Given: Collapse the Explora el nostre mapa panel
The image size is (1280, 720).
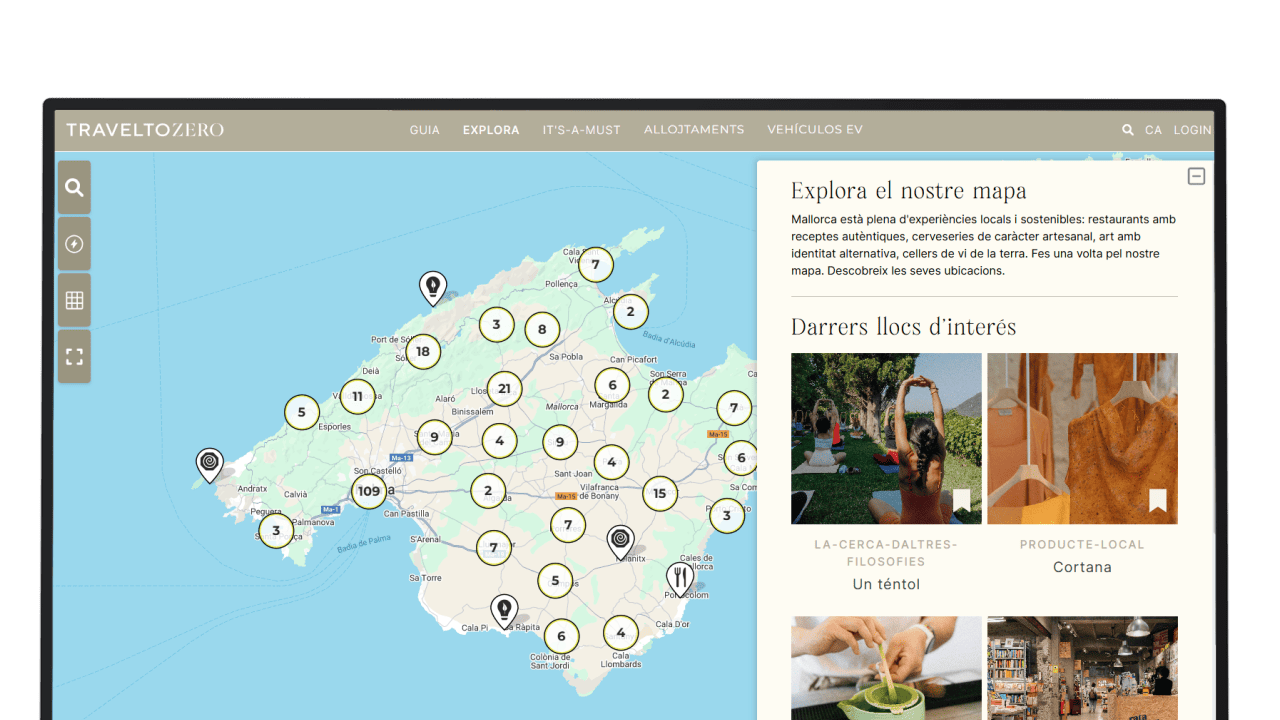Looking at the screenshot, I should tap(1196, 177).
